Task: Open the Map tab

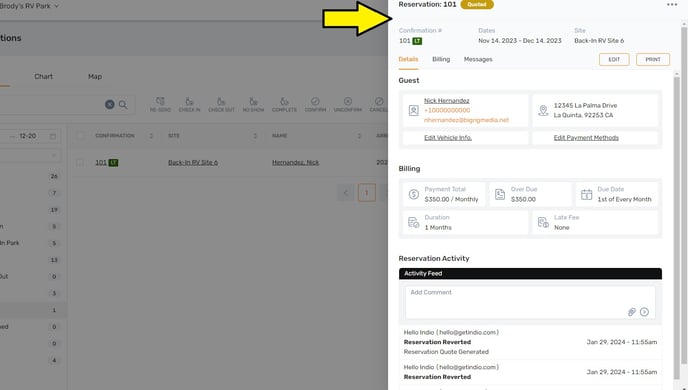Action: [95, 76]
